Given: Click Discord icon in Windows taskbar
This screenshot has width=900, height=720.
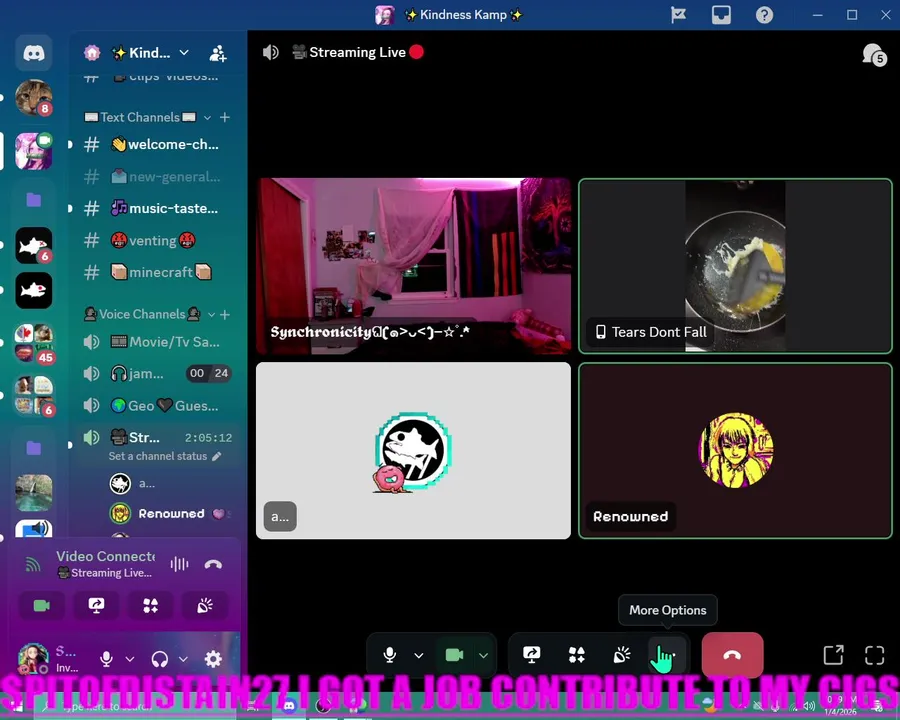Looking at the screenshot, I should tap(289, 707).
